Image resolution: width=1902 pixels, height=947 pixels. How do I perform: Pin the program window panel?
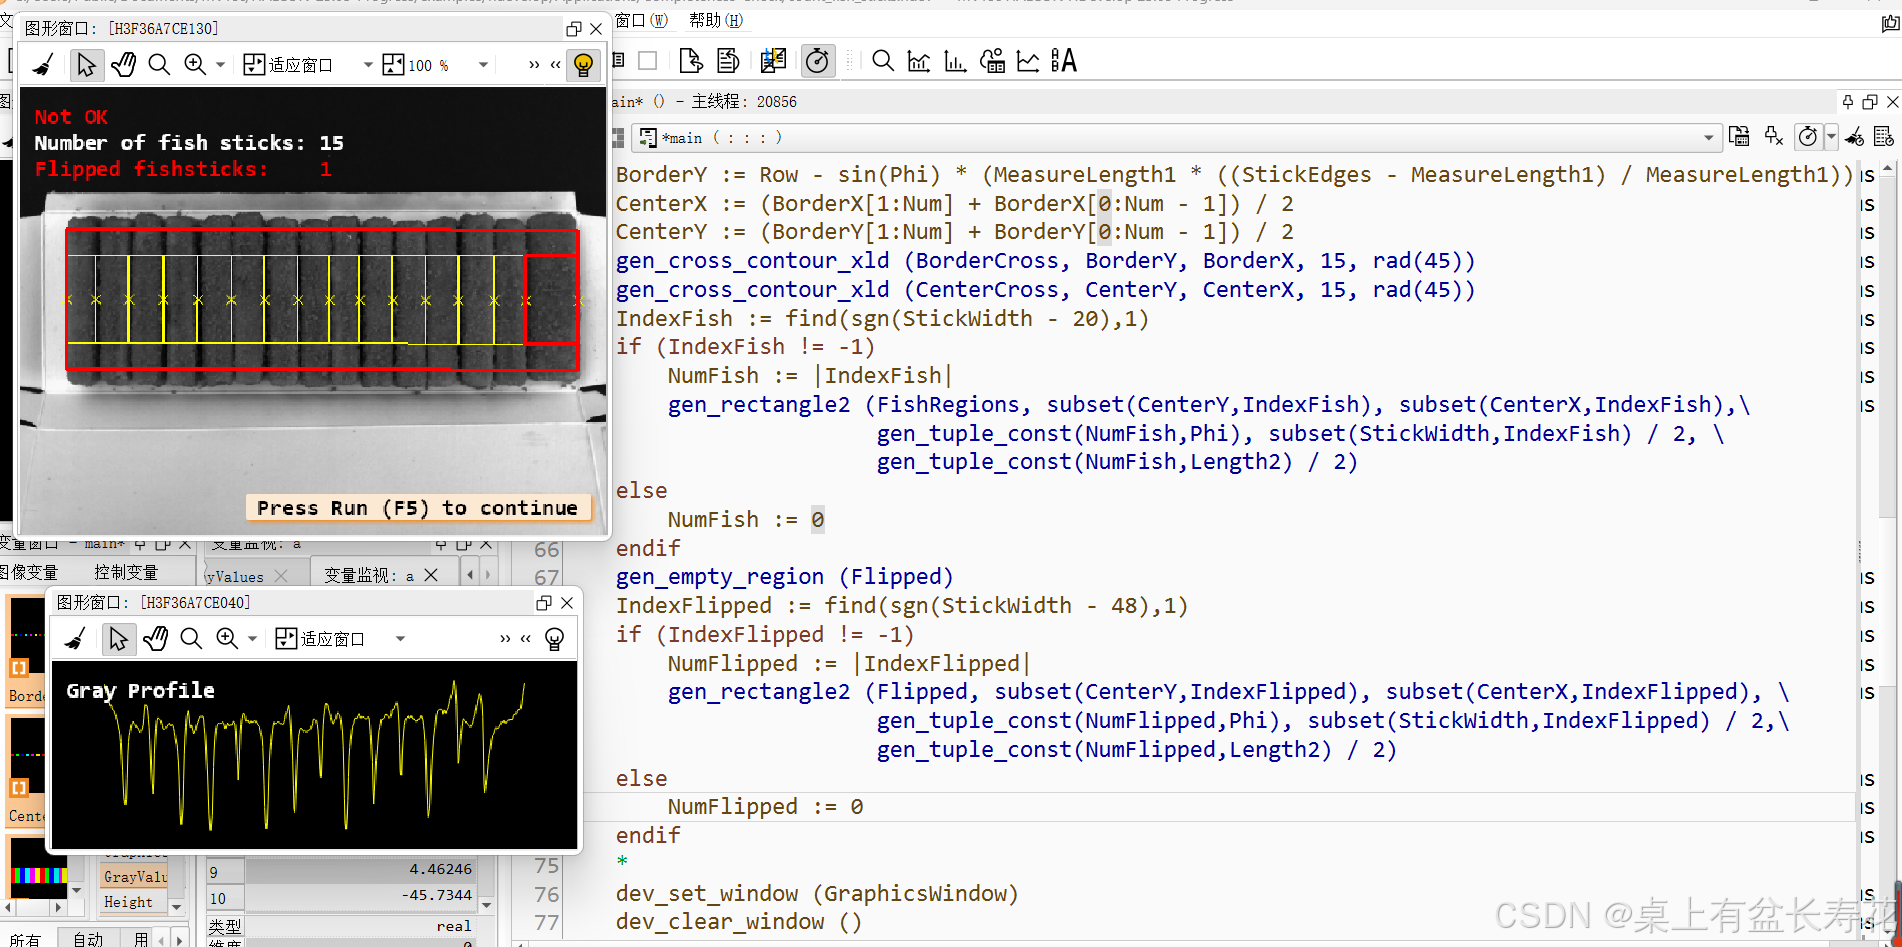(1848, 102)
